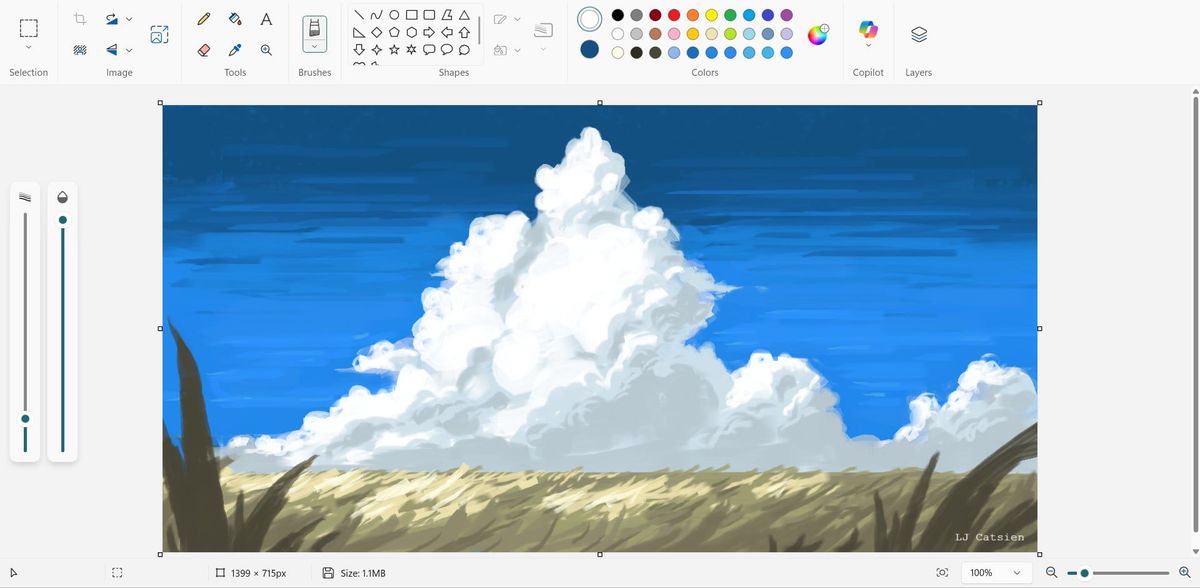Viewport: 1200px width, 588px height.
Task: Click the cursor position icon in status bar
Action: tap(14, 573)
